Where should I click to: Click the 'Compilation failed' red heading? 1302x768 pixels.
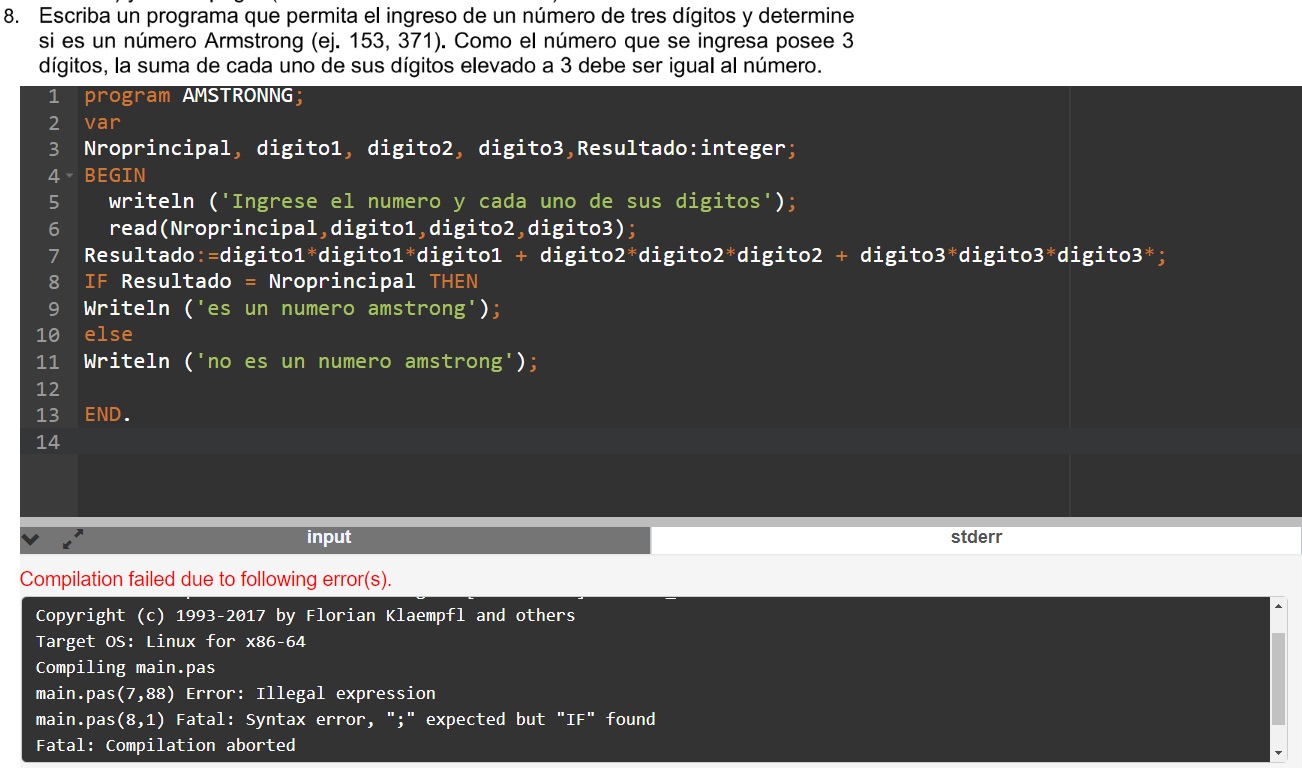(x=206, y=579)
